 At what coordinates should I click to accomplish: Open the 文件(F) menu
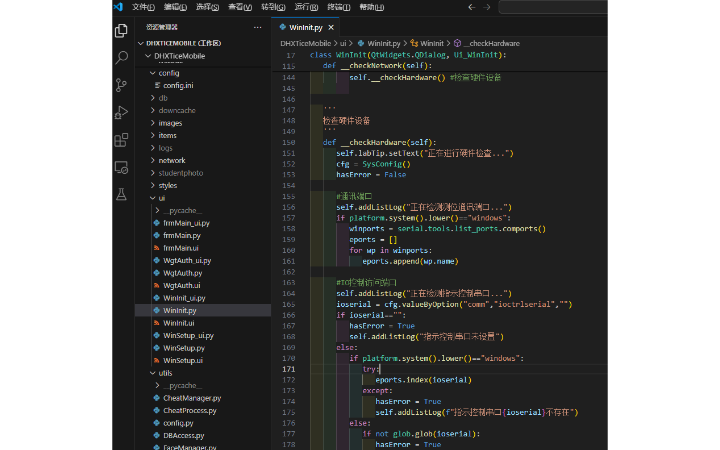[x=143, y=7]
